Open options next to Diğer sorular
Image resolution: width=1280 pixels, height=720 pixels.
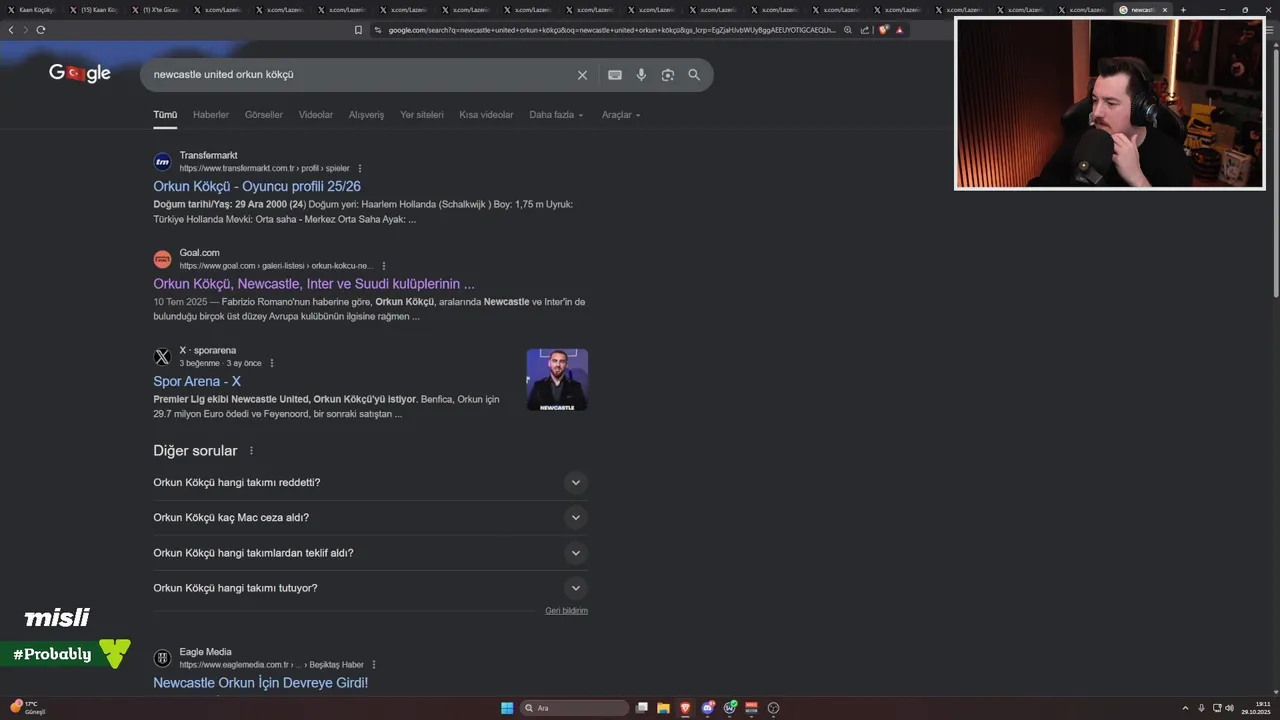click(x=251, y=451)
